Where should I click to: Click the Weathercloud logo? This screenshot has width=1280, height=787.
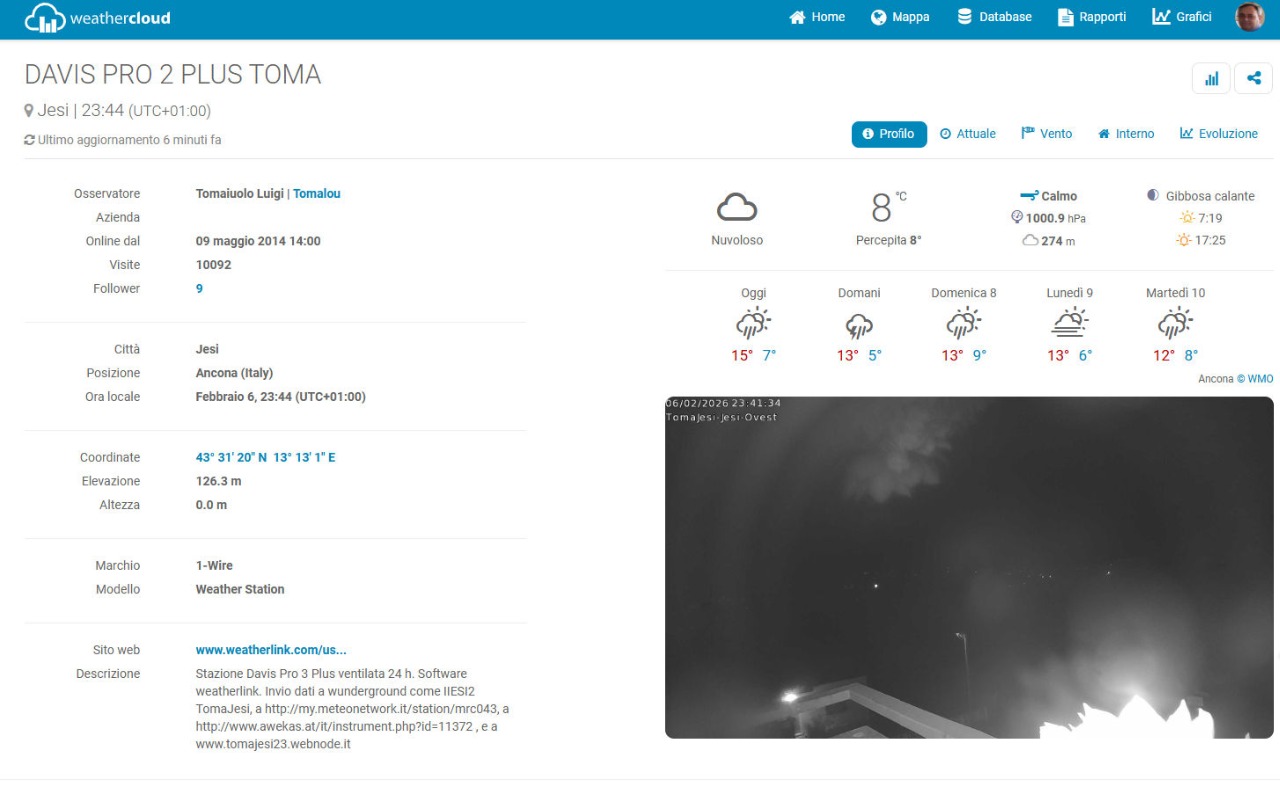click(97, 18)
